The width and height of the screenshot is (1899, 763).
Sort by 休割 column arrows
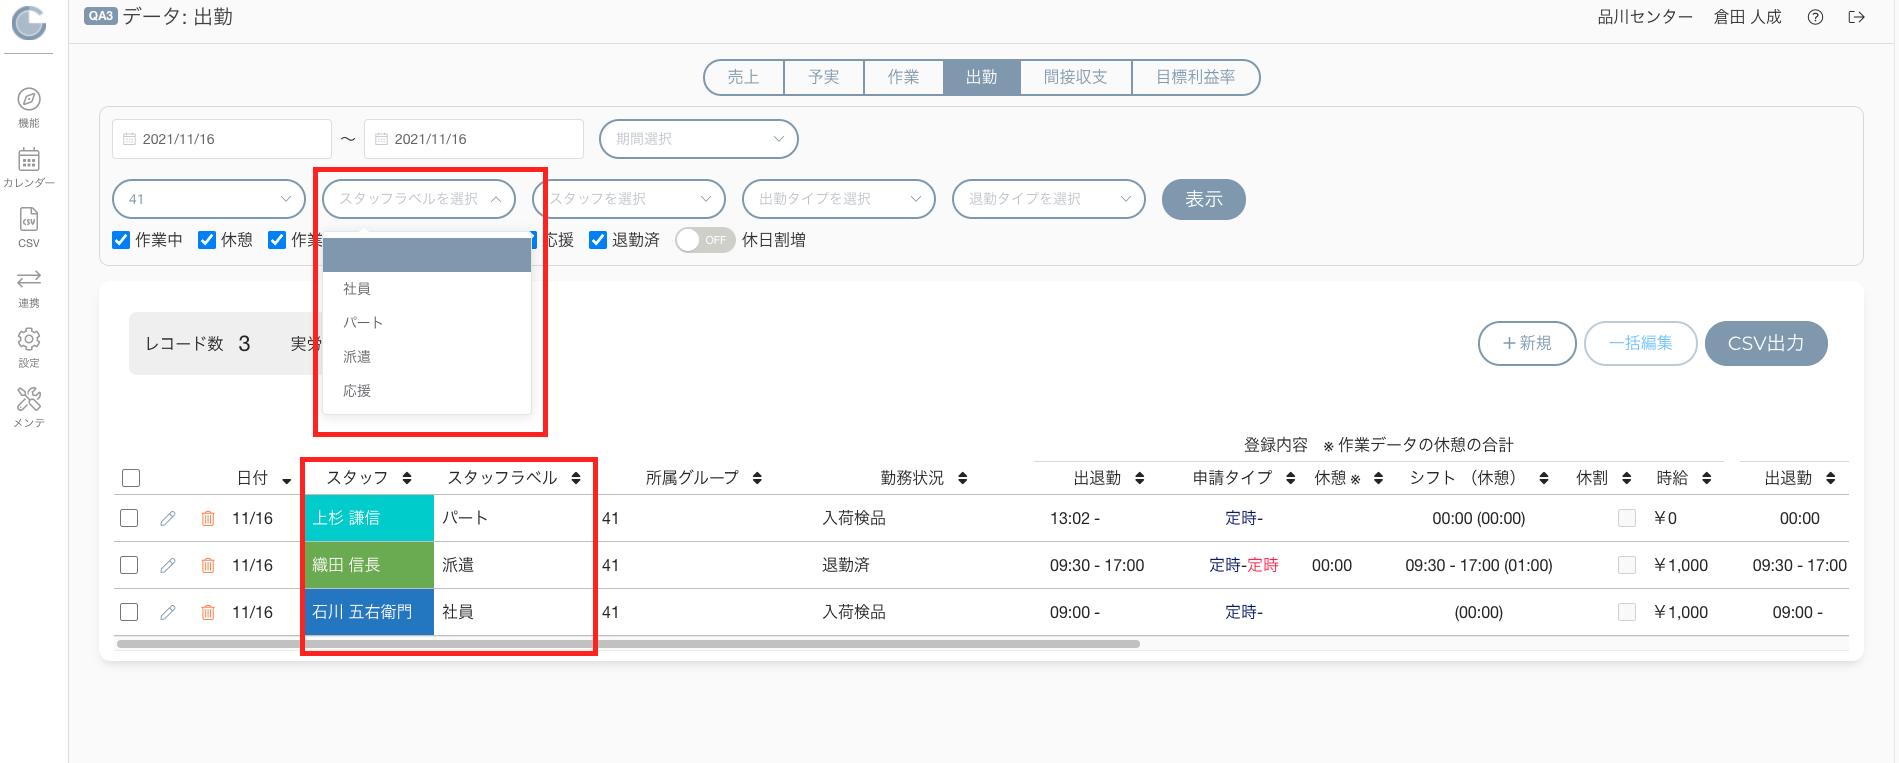pos(1627,478)
